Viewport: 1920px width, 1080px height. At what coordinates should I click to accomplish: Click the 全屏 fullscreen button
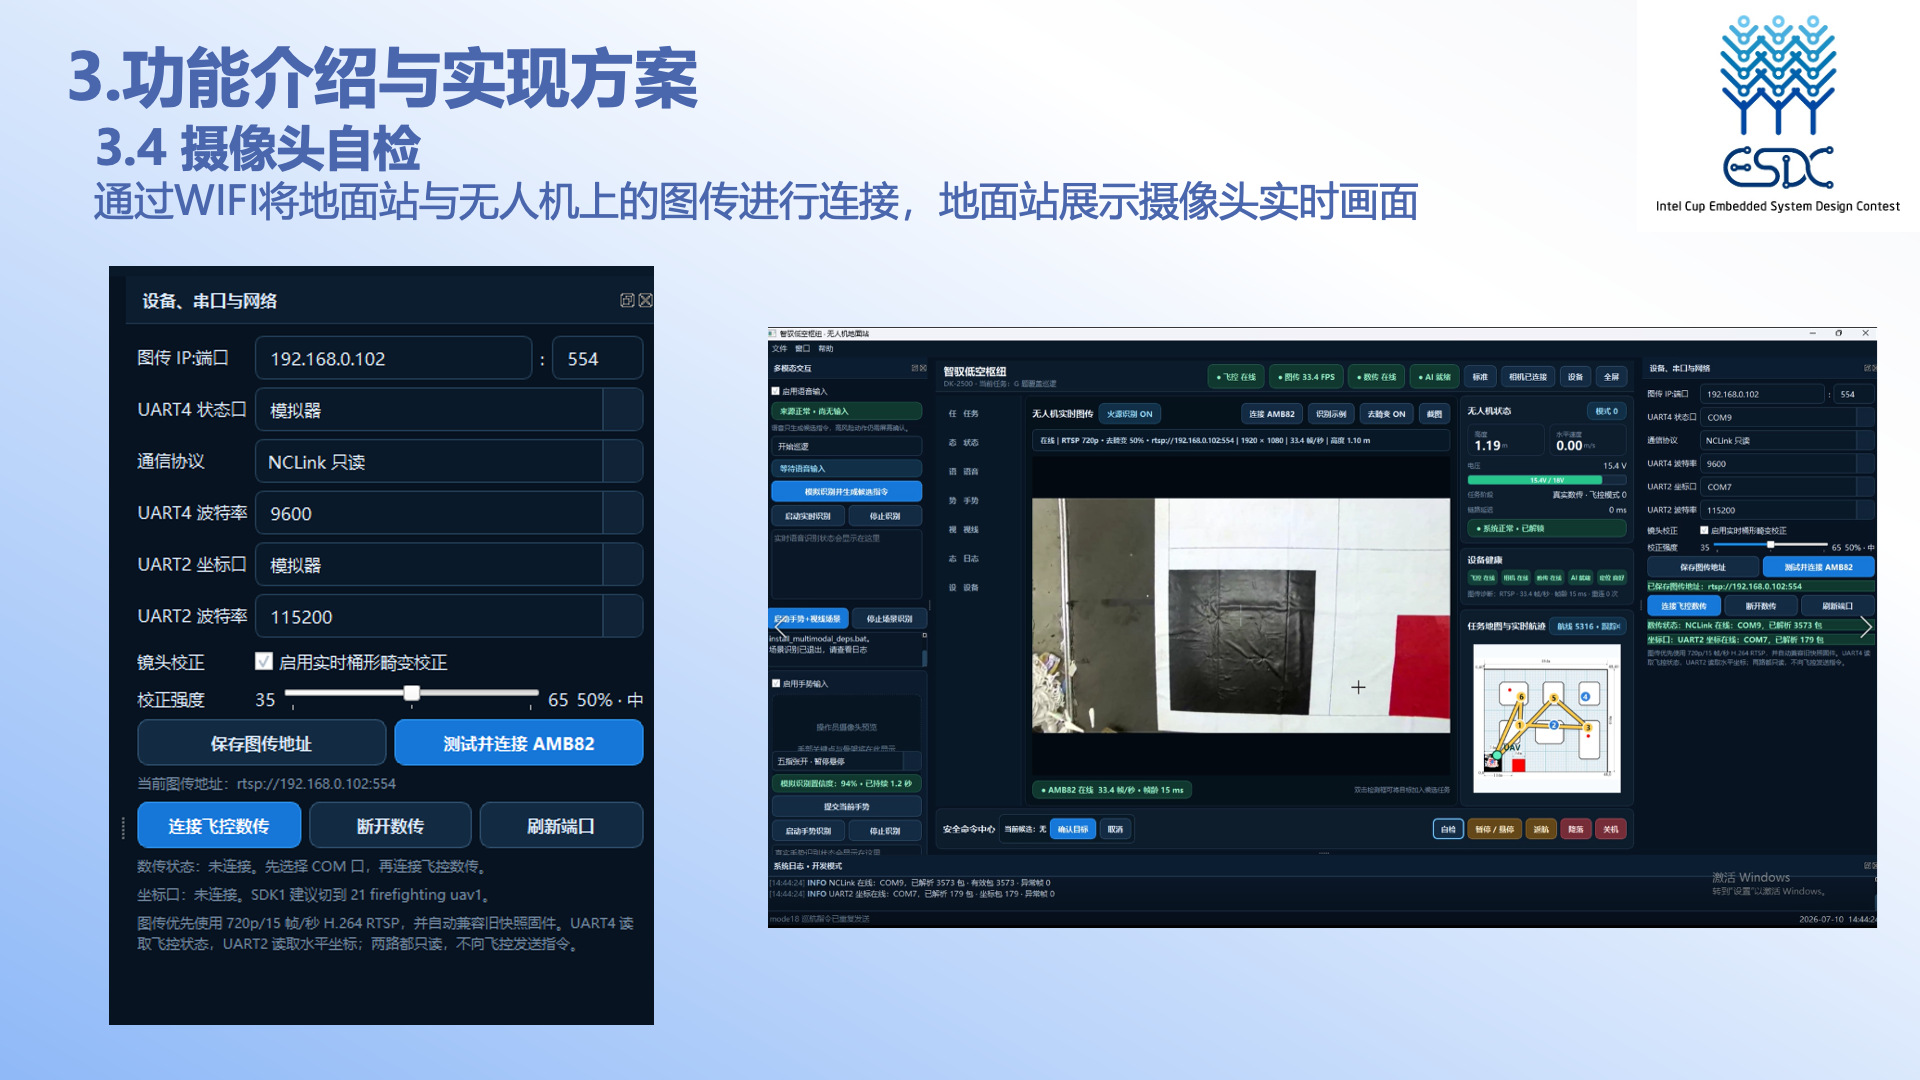click(x=1611, y=377)
